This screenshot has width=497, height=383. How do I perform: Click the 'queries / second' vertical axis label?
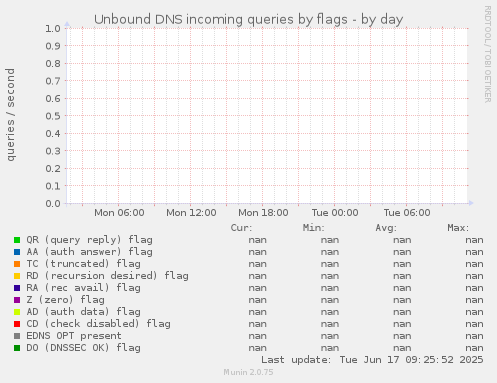(10, 115)
